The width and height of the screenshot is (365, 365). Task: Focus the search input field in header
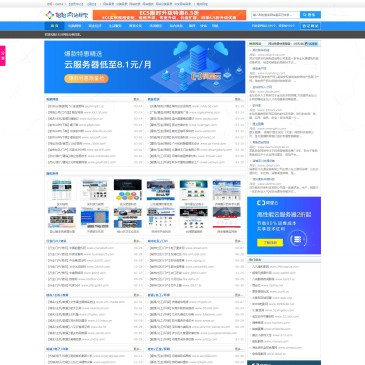point(276,15)
